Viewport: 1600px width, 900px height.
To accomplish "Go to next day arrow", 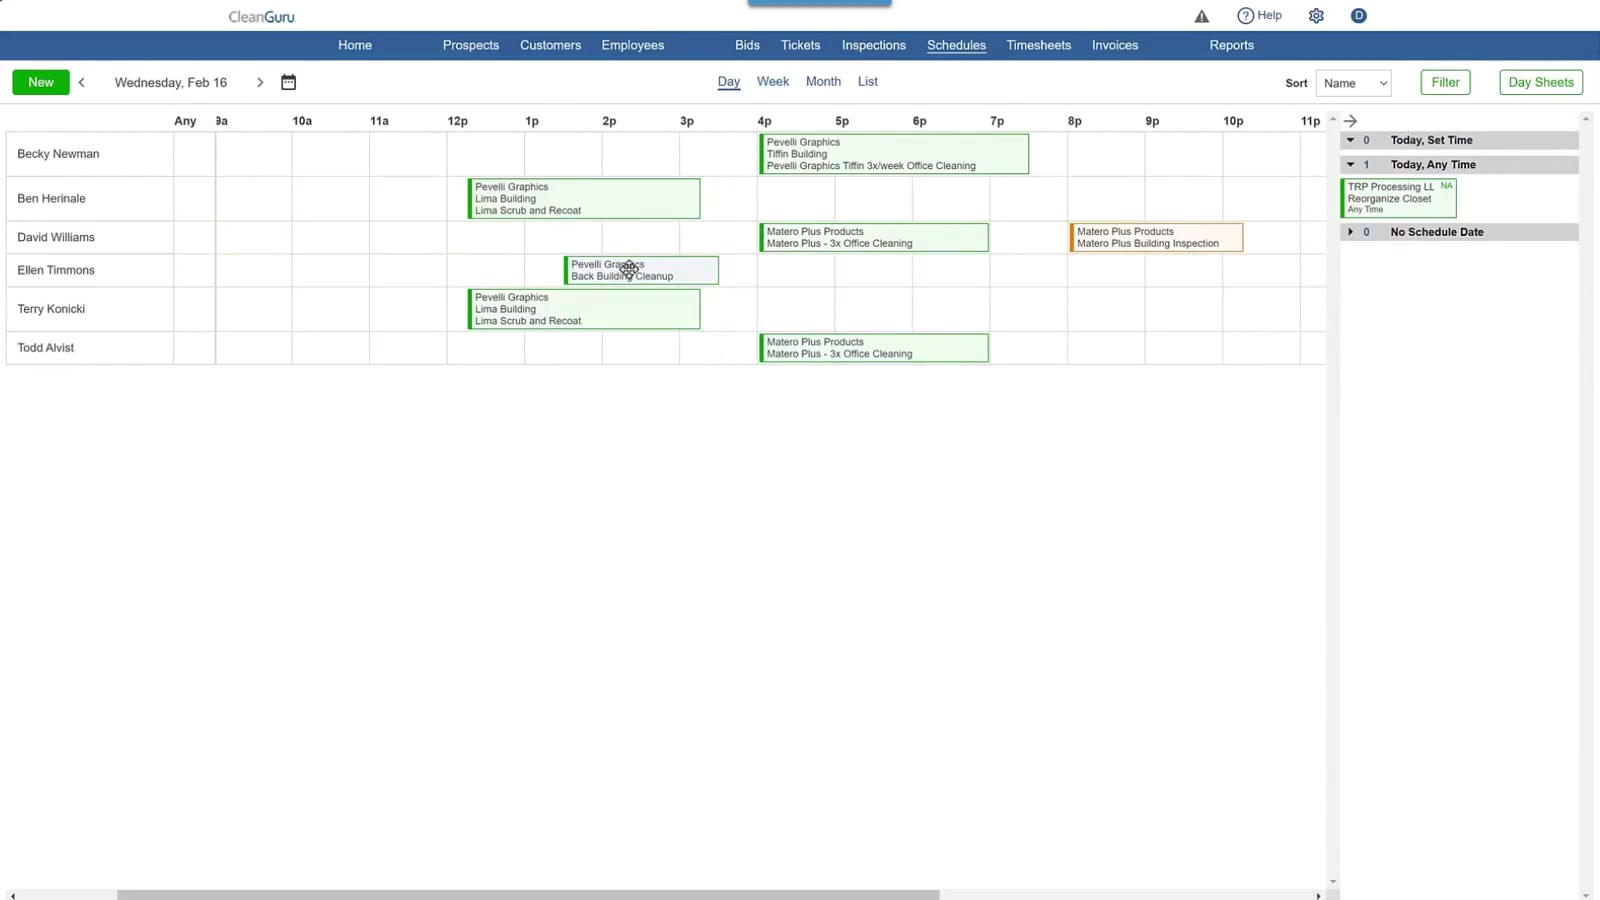I will coord(260,82).
